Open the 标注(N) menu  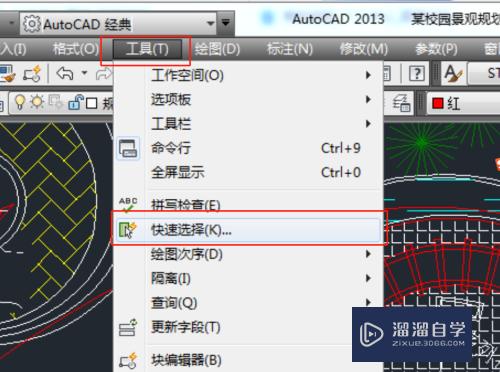click(290, 49)
